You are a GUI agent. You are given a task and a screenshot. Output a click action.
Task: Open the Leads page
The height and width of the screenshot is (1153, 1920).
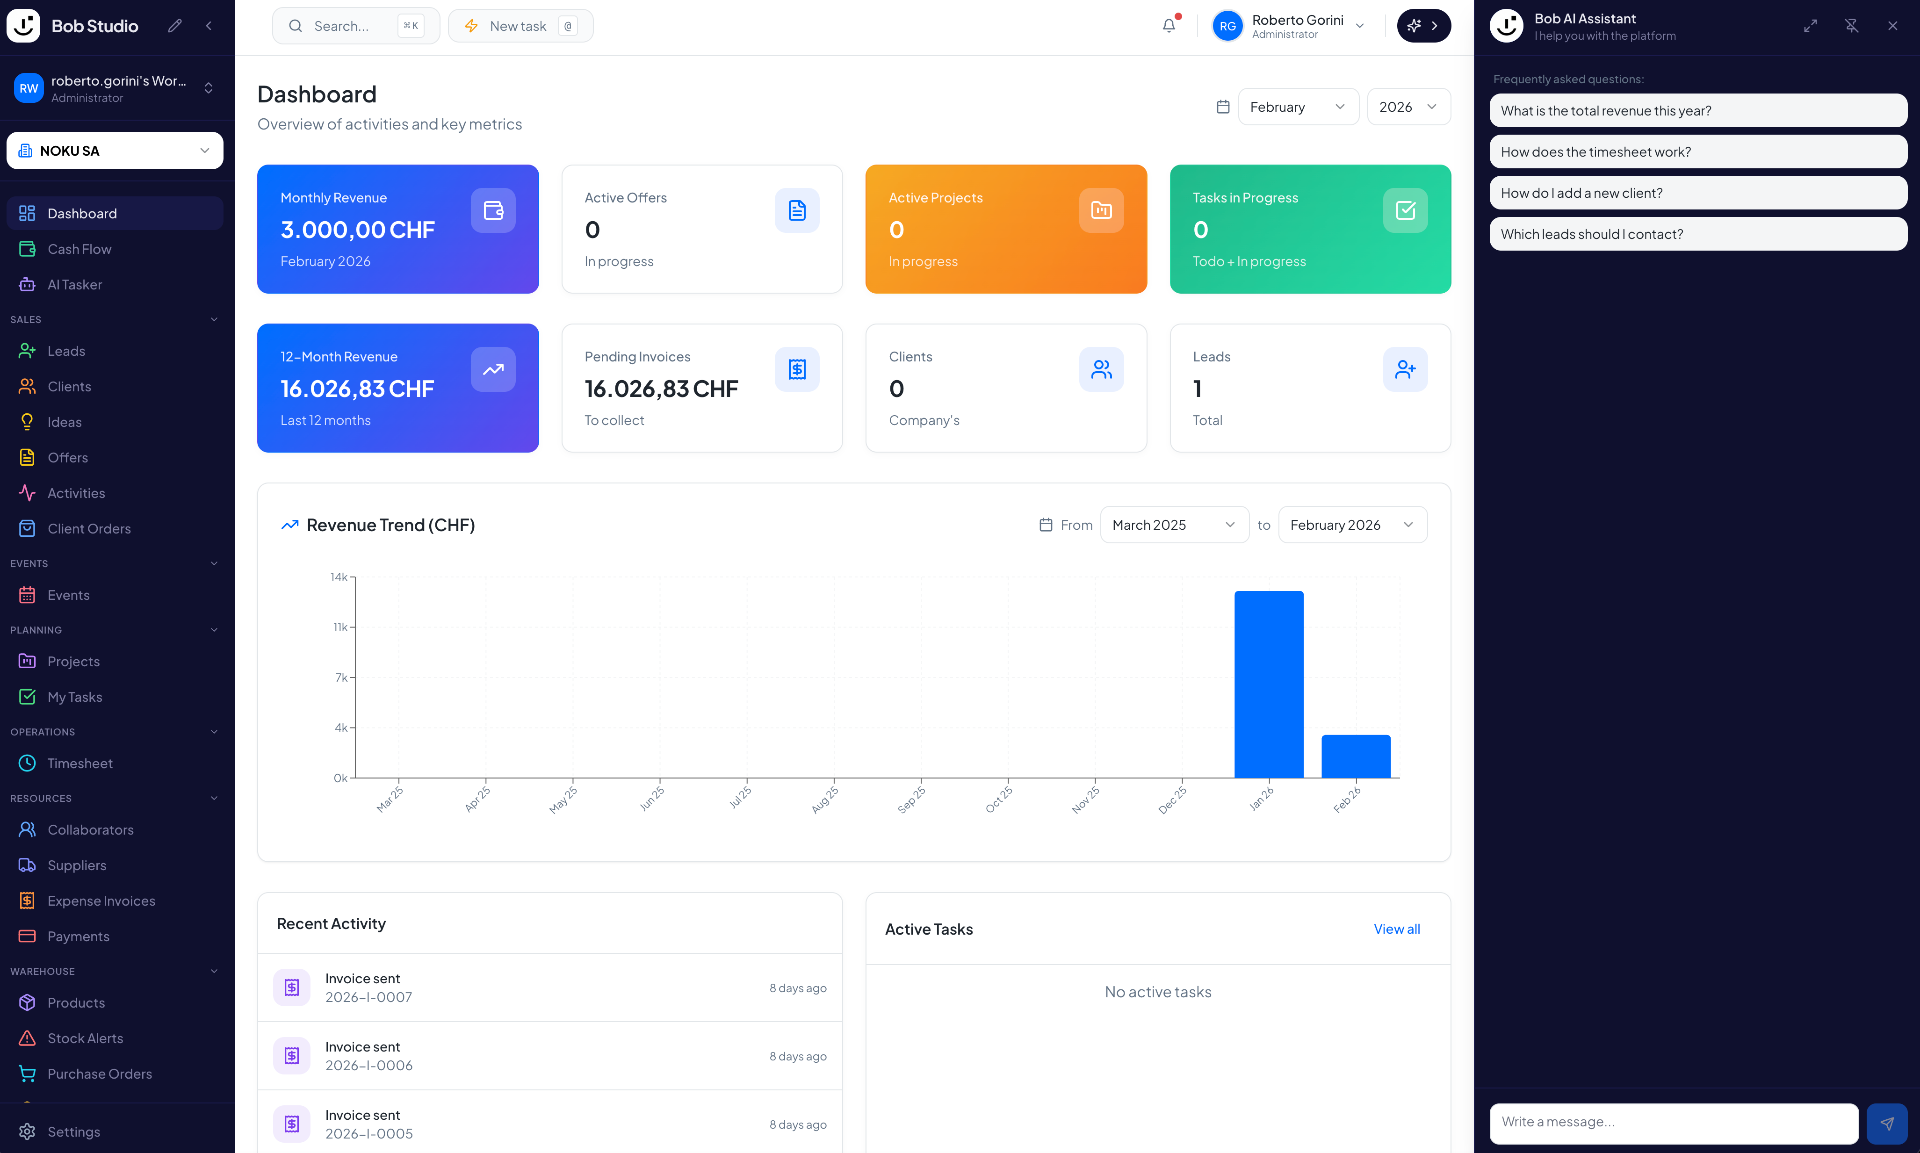(x=66, y=351)
